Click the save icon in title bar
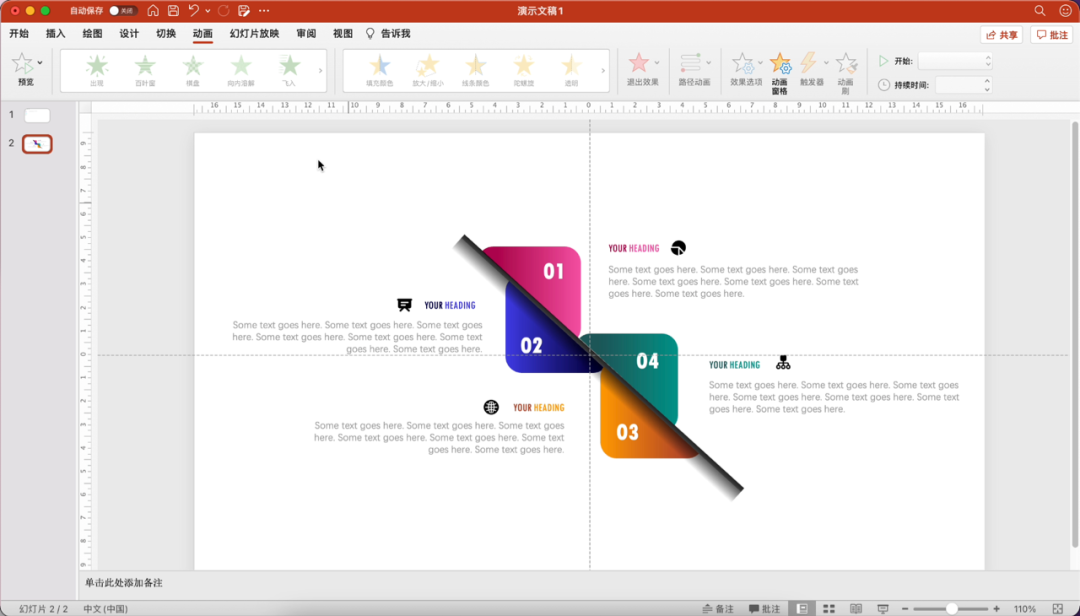This screenshot has width=1080, height=616. pos(173,11)
